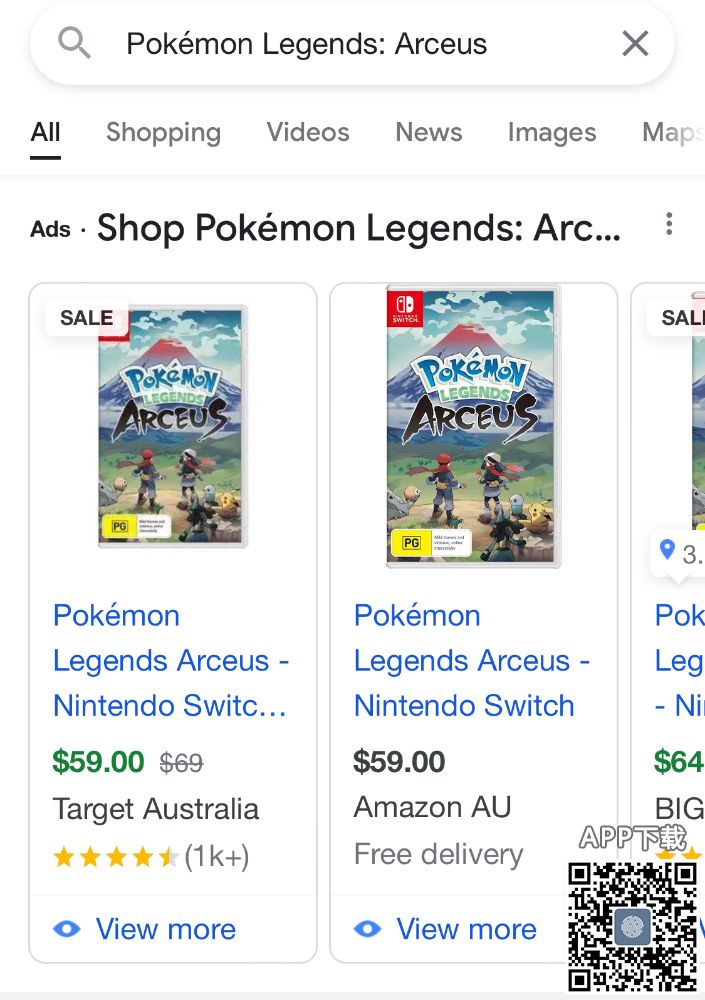Open the News tab
This screenshot has height=1000, width=705.
[428, 132]
